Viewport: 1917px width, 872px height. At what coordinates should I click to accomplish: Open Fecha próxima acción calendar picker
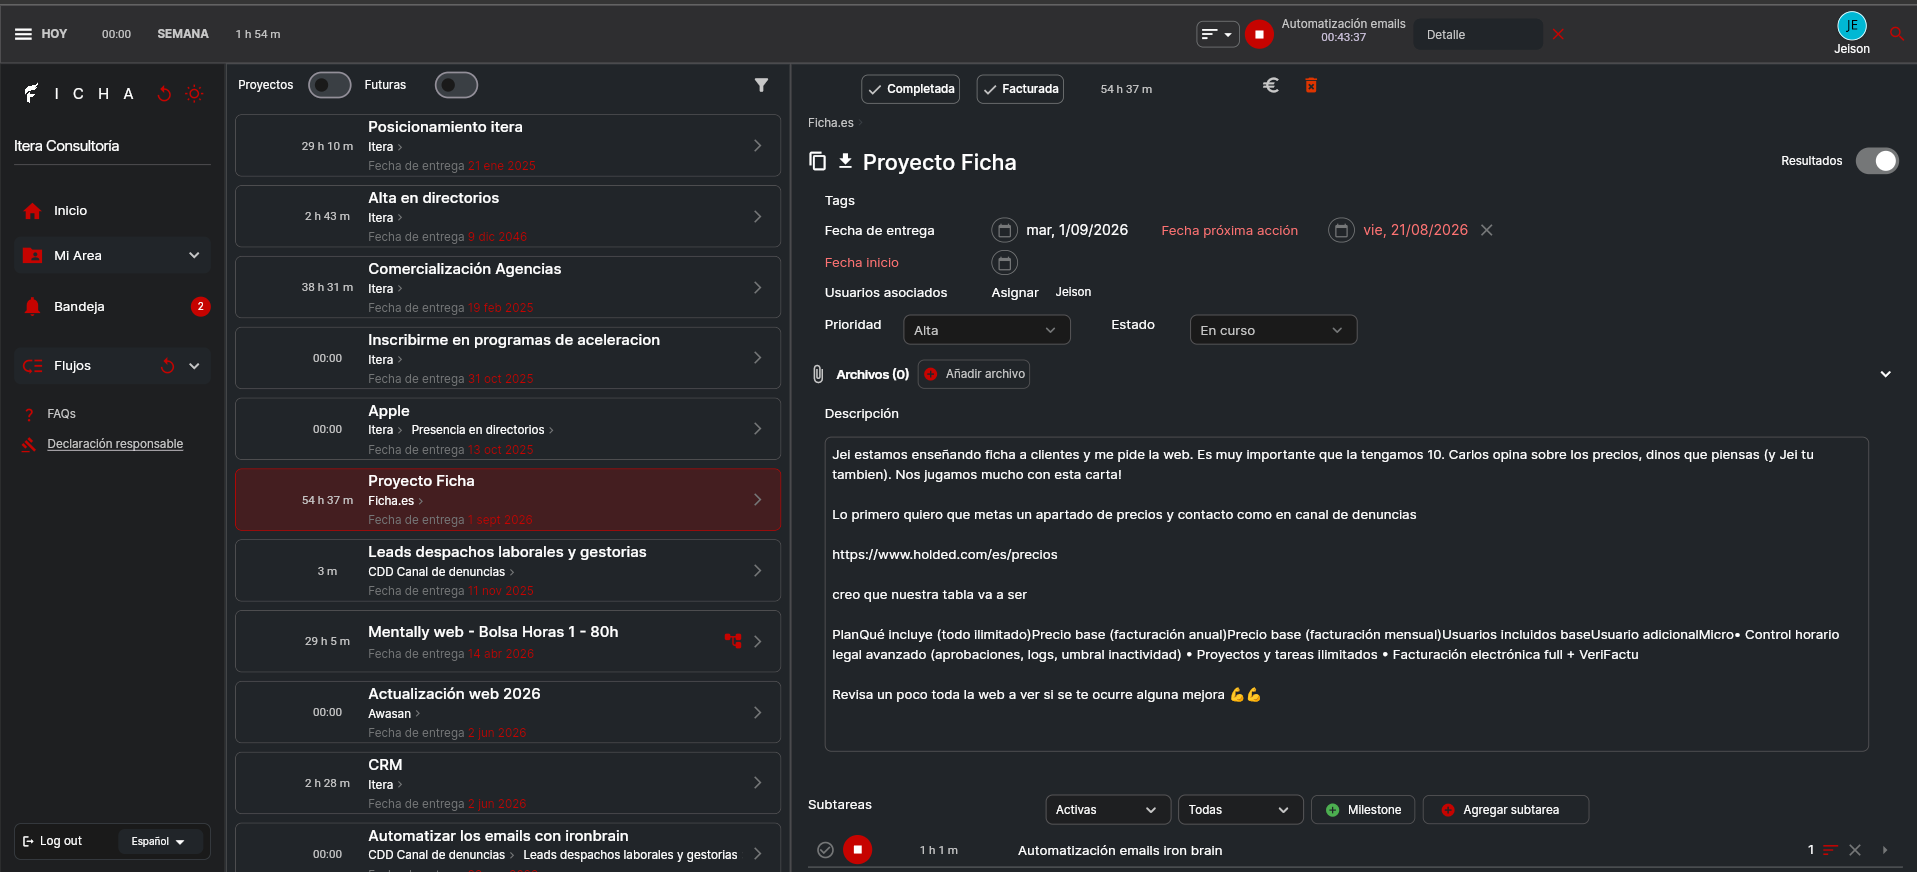point(1341,231)
